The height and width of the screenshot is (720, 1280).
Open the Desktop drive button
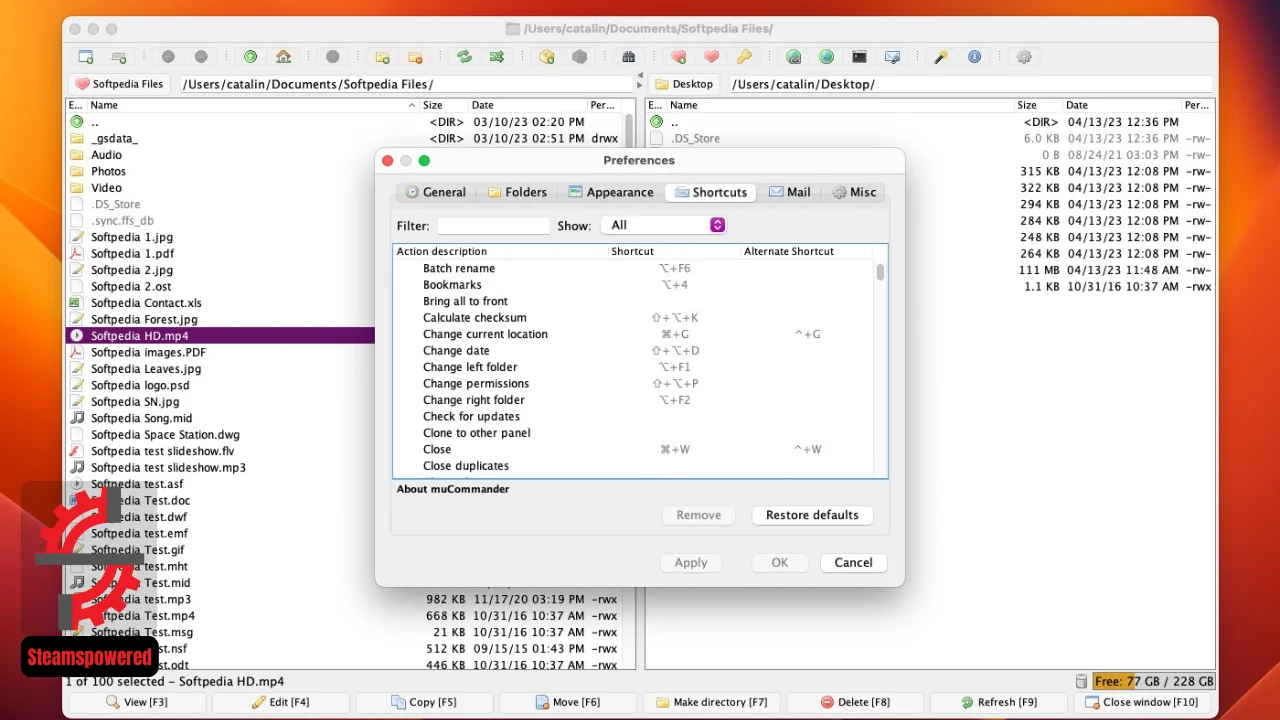pos(685,84)
